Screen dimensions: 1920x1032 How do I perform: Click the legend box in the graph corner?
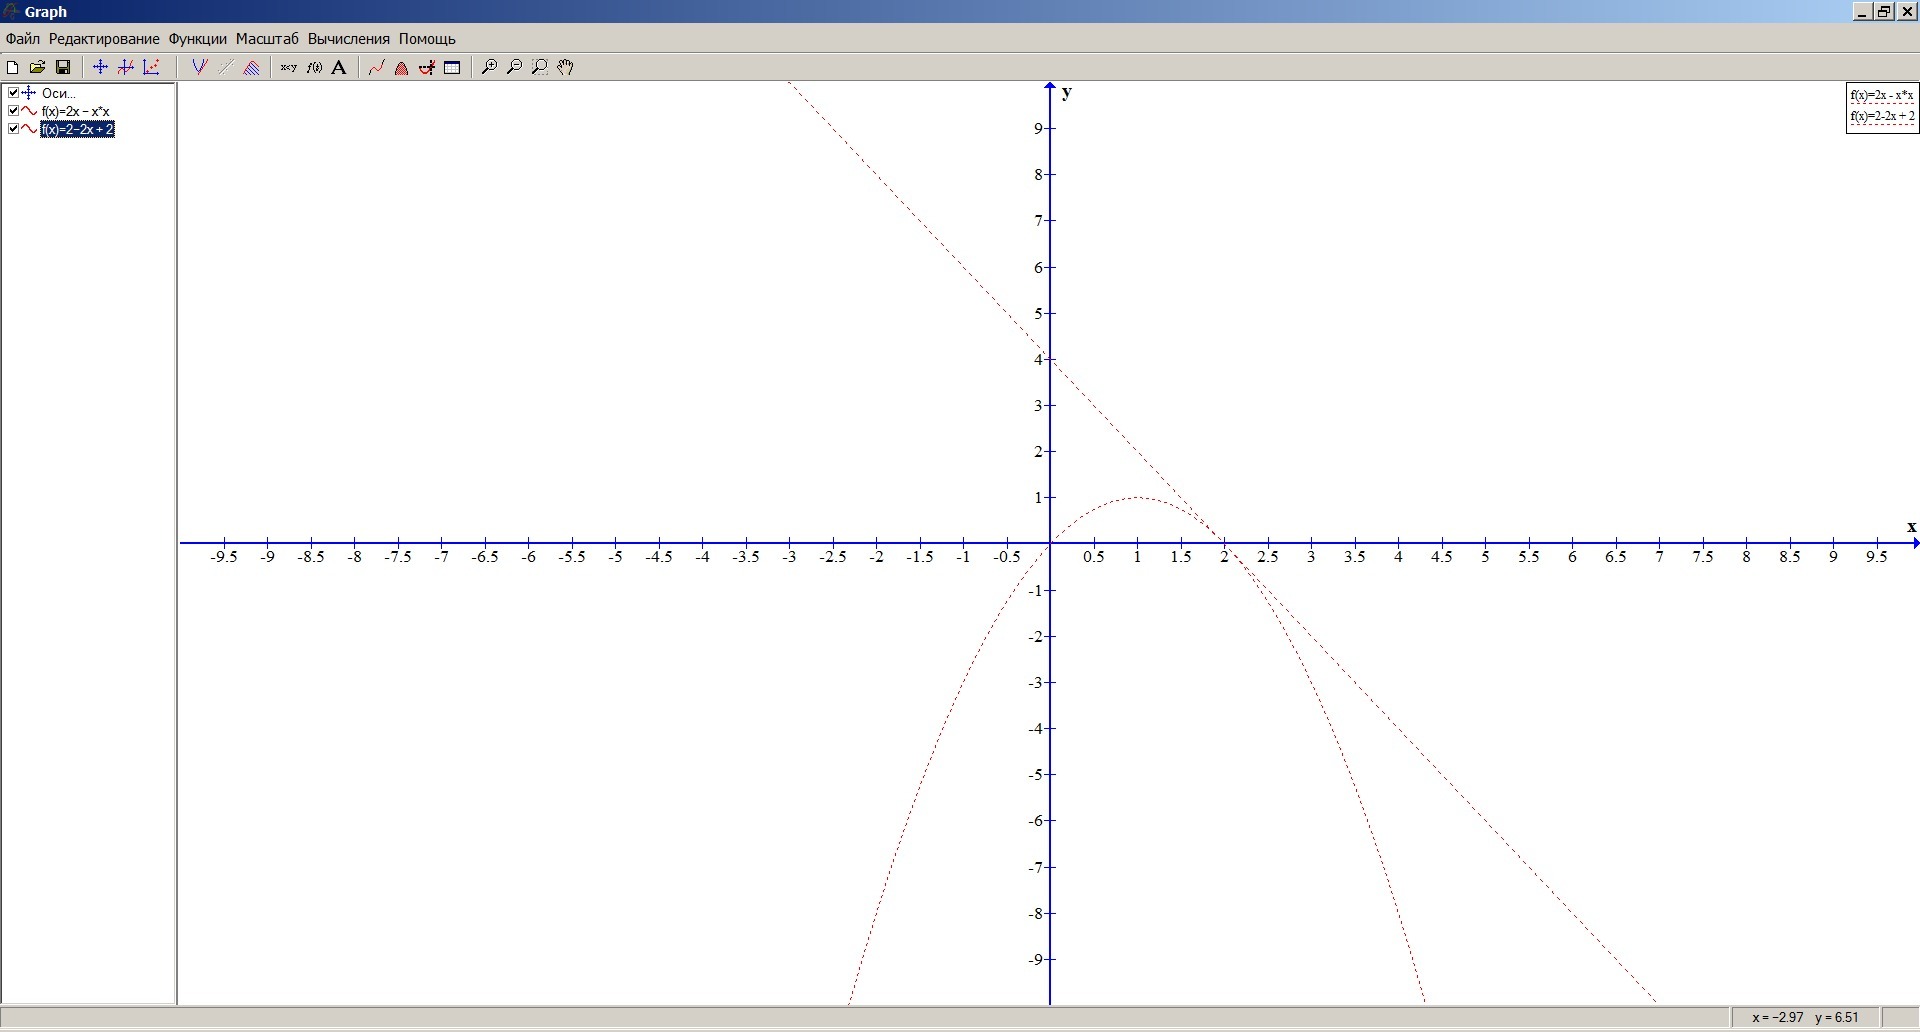[x=1881, y=107]
